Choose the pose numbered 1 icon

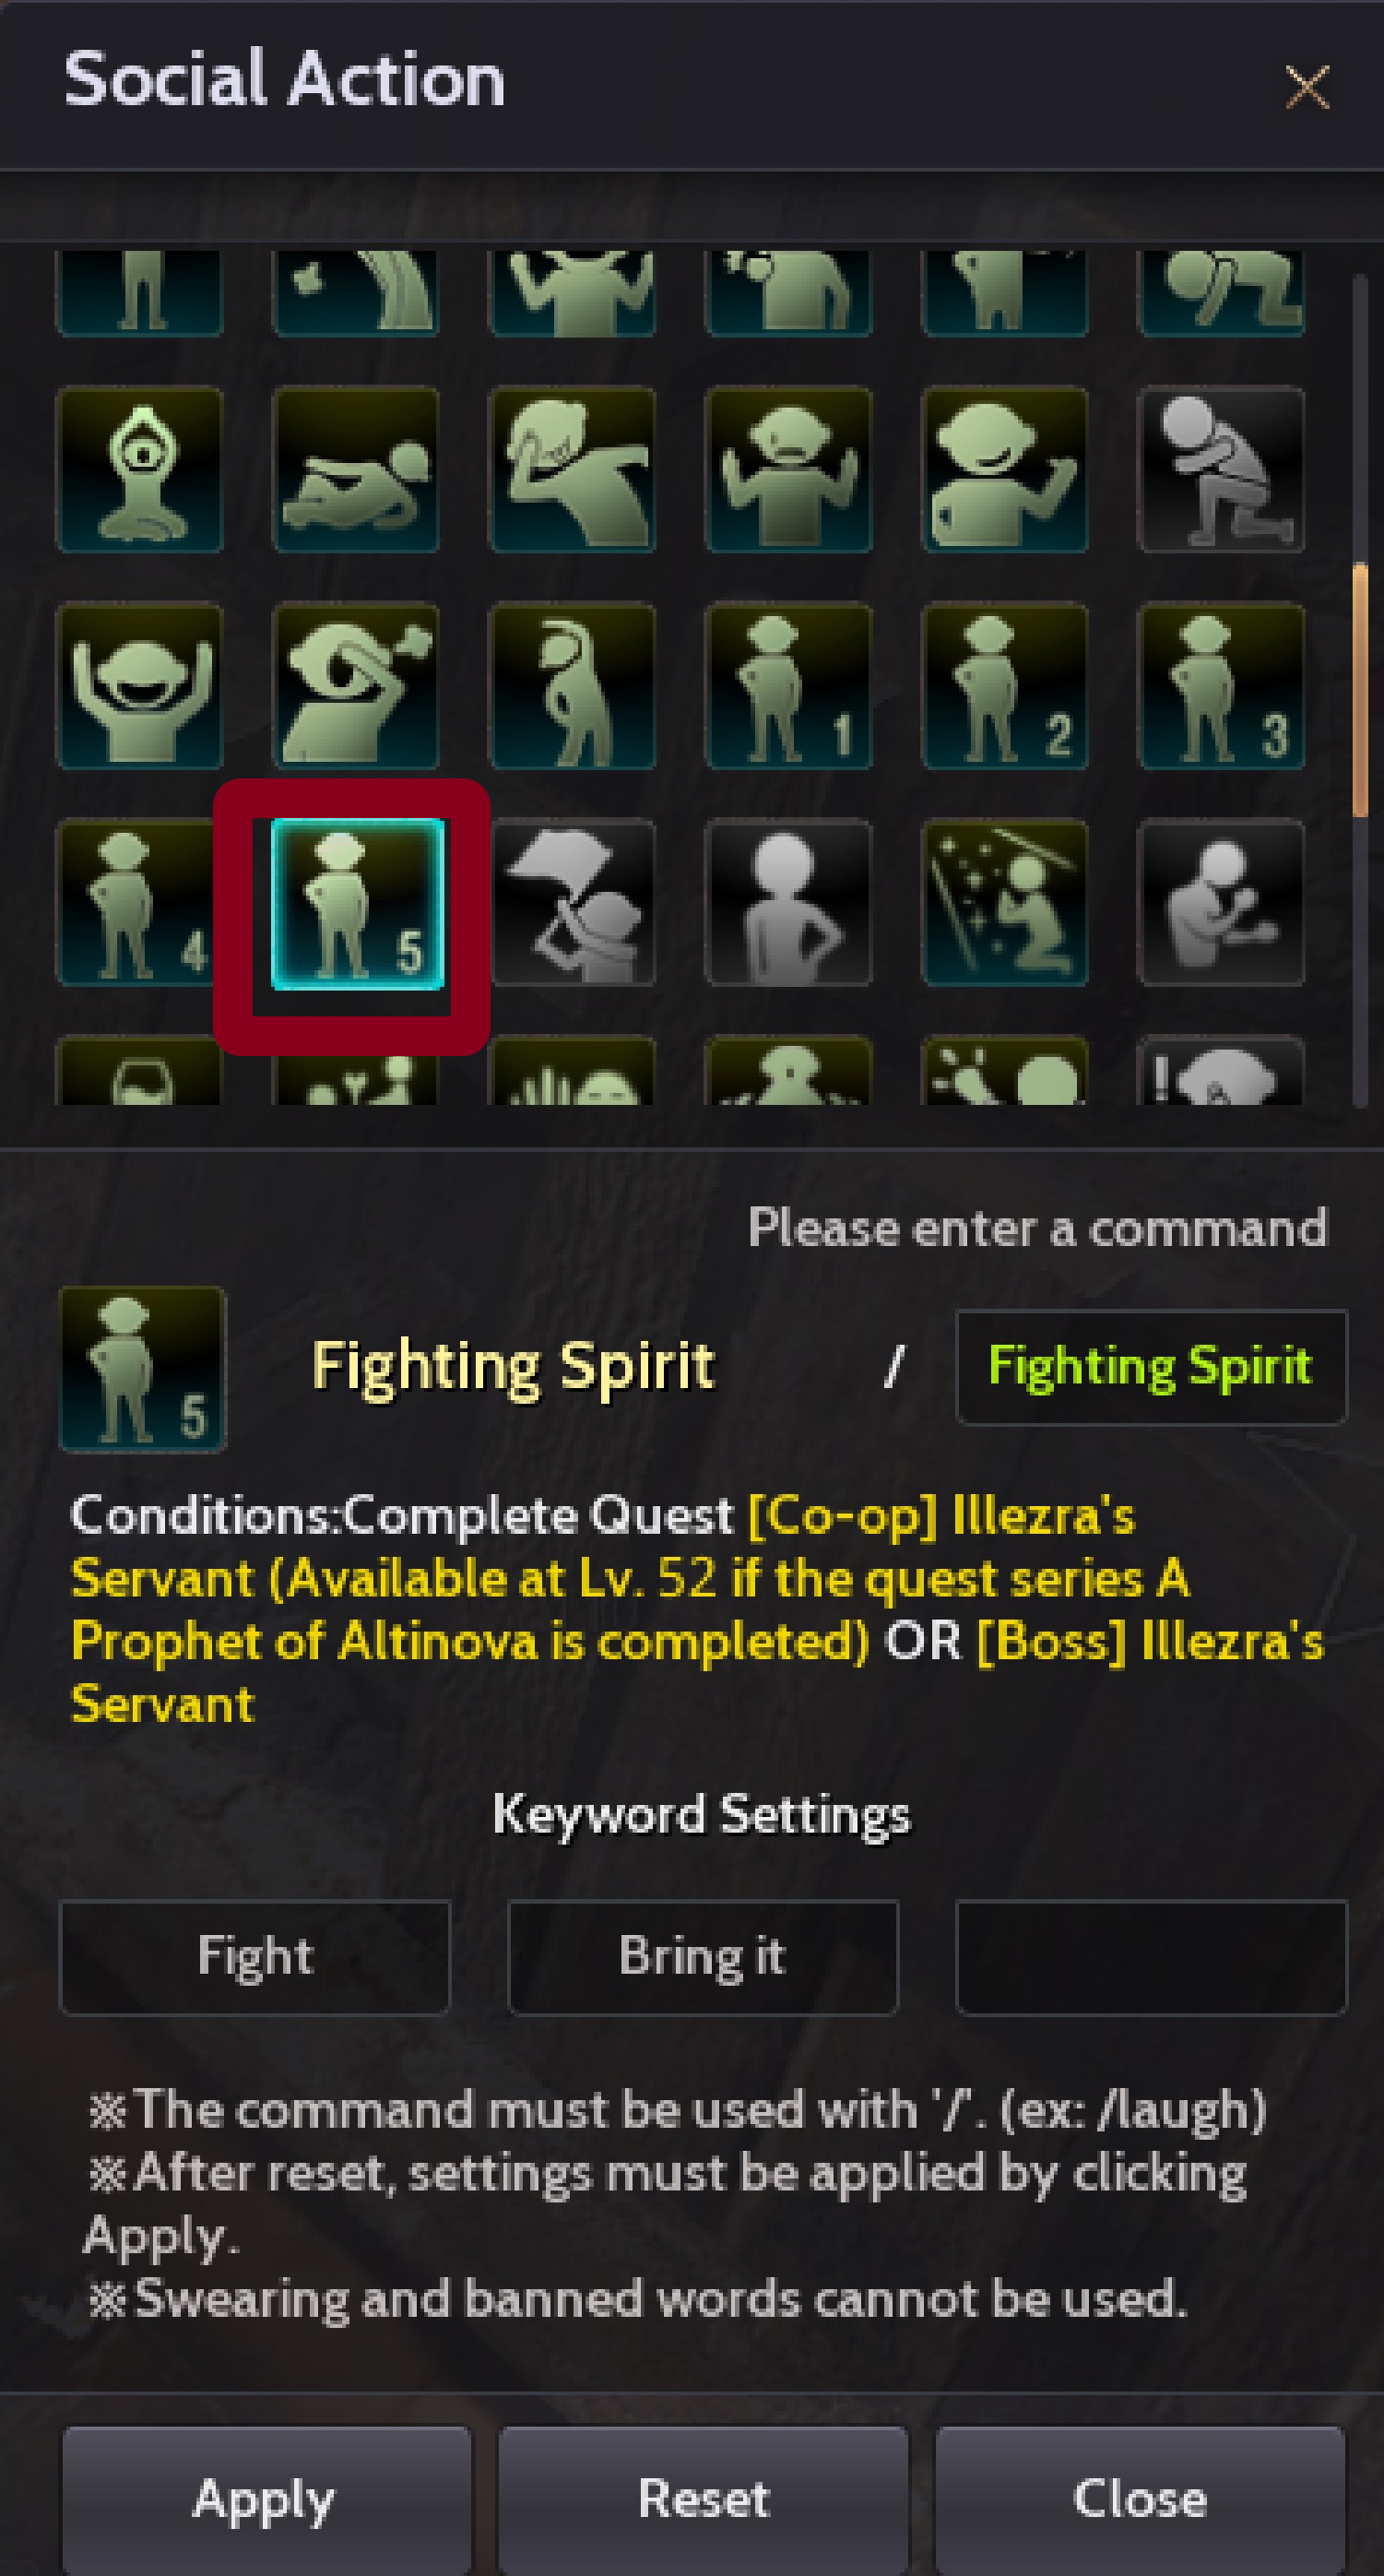coord(788,686)
